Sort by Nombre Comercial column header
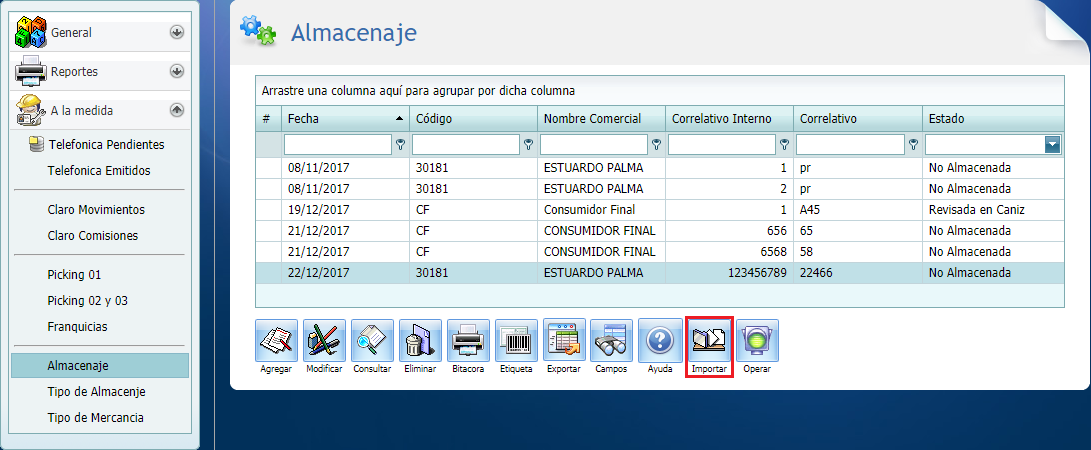Screen dimensions: 1091x450 click(x=602, y=119)
